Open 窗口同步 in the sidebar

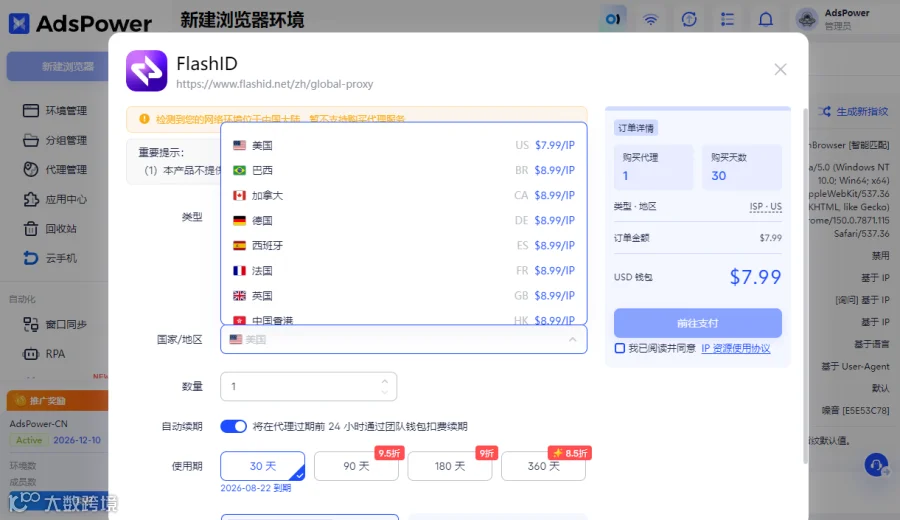[x=55, y=324]
